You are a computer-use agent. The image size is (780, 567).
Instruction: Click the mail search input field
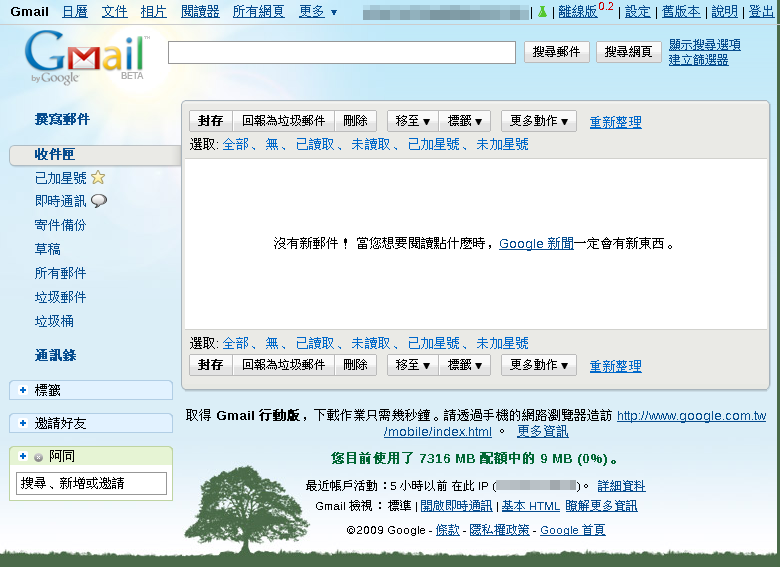click(342, 52)
